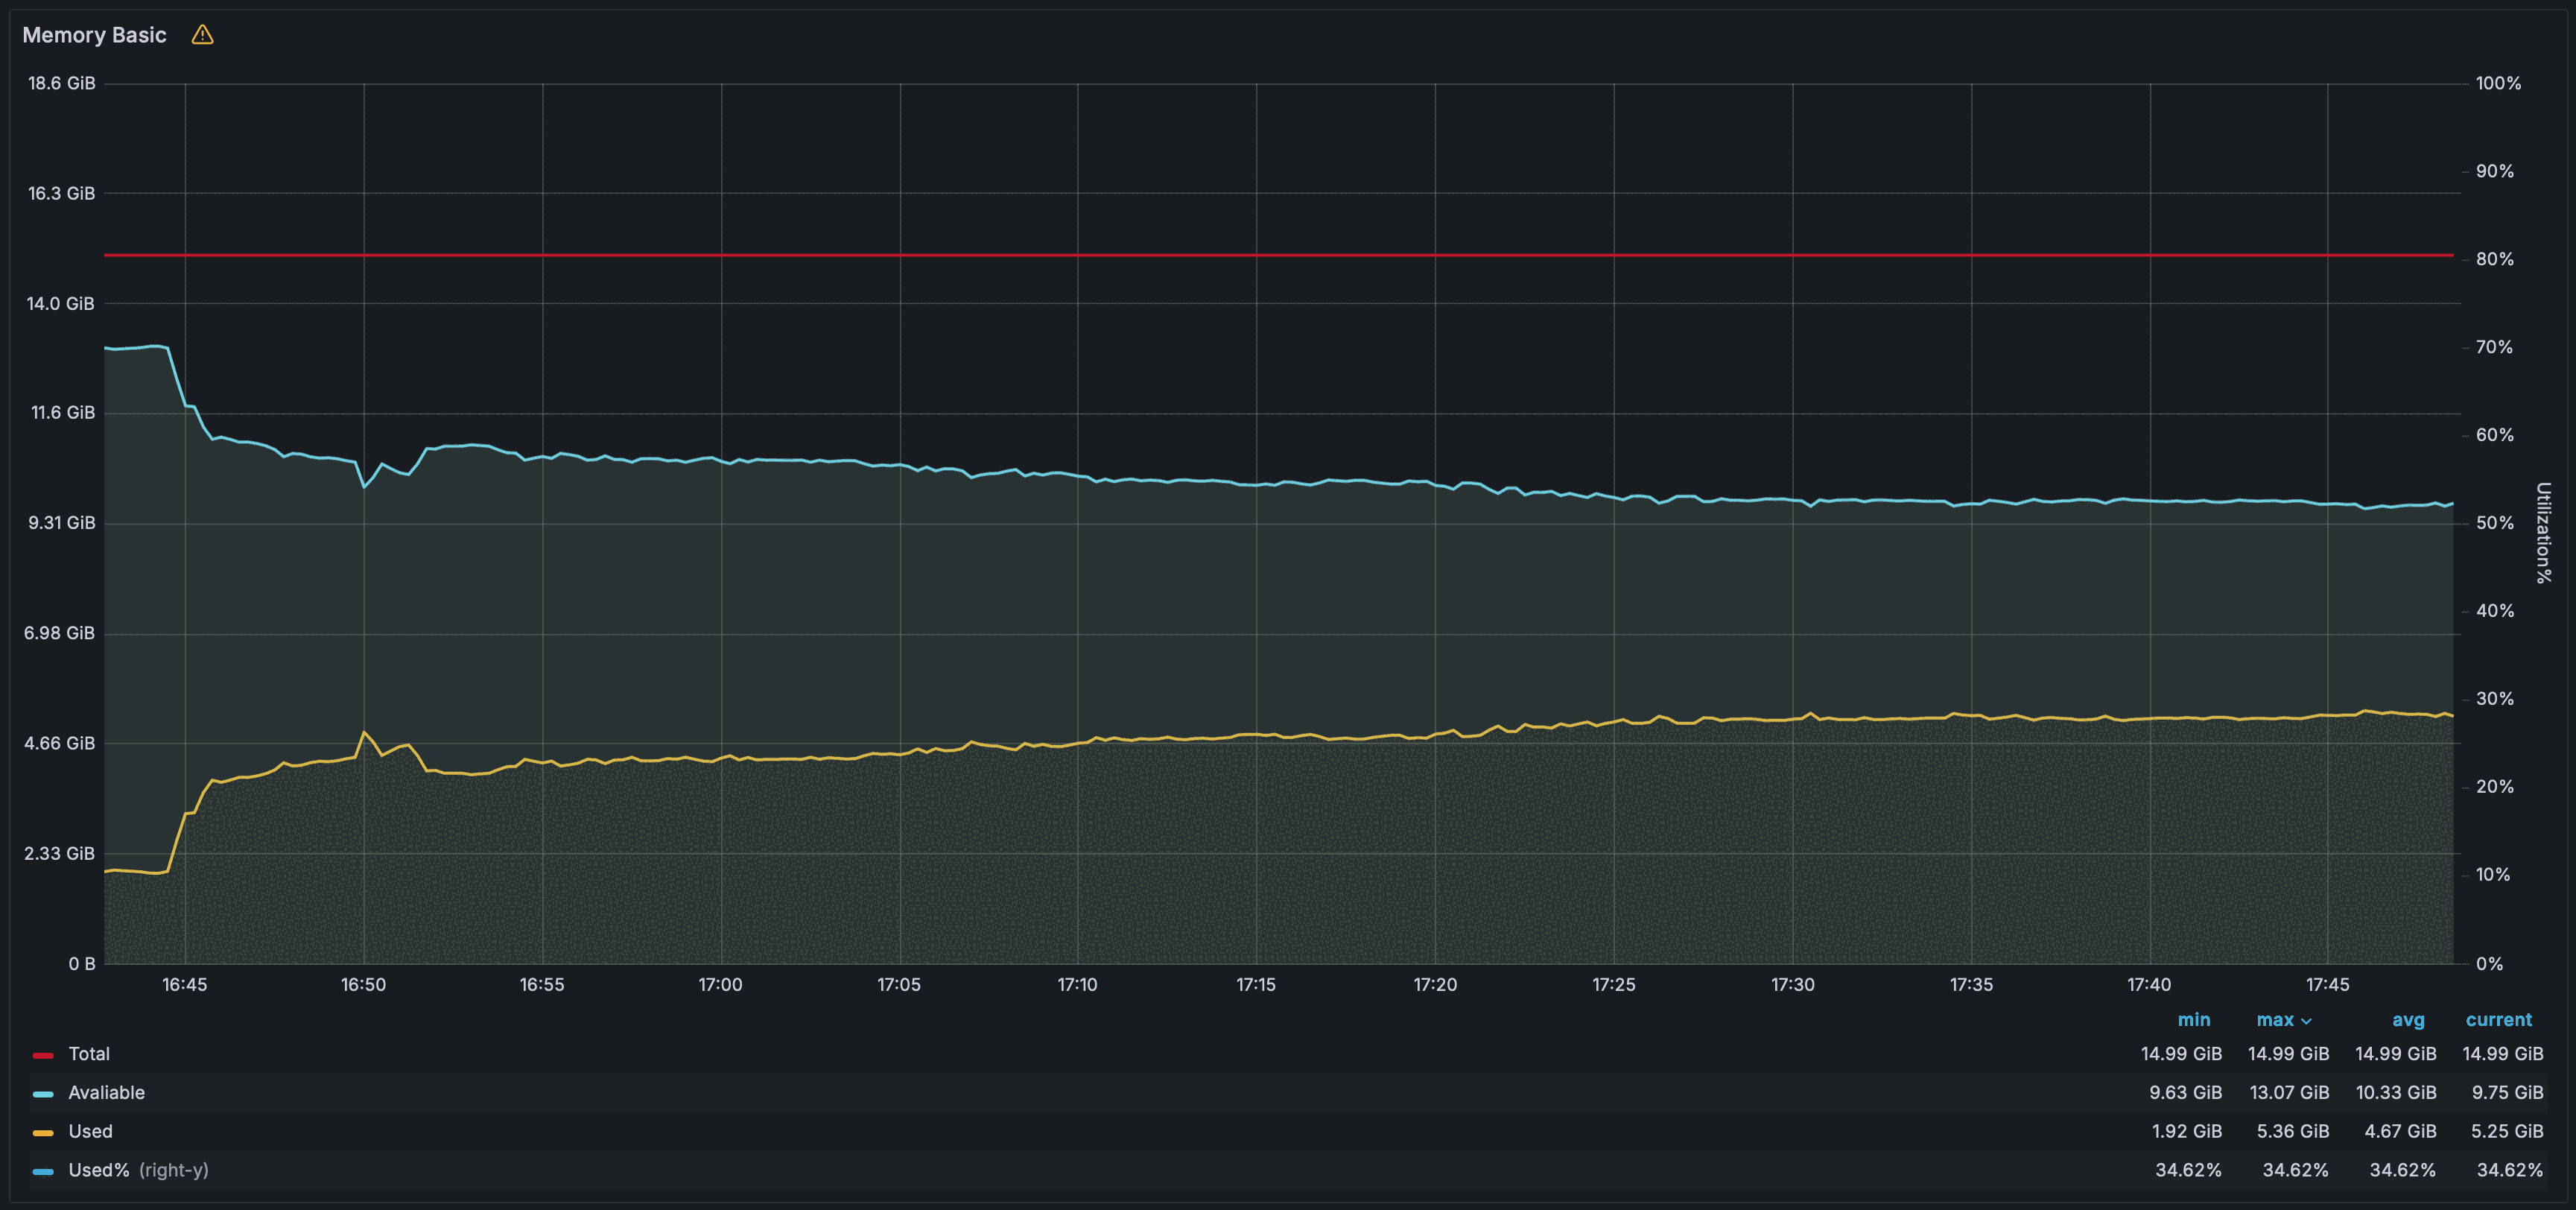Viewport: 2576px width, 1210px height.
Task: Click the warning triangle icon beside the panel title
Action: 202,35
